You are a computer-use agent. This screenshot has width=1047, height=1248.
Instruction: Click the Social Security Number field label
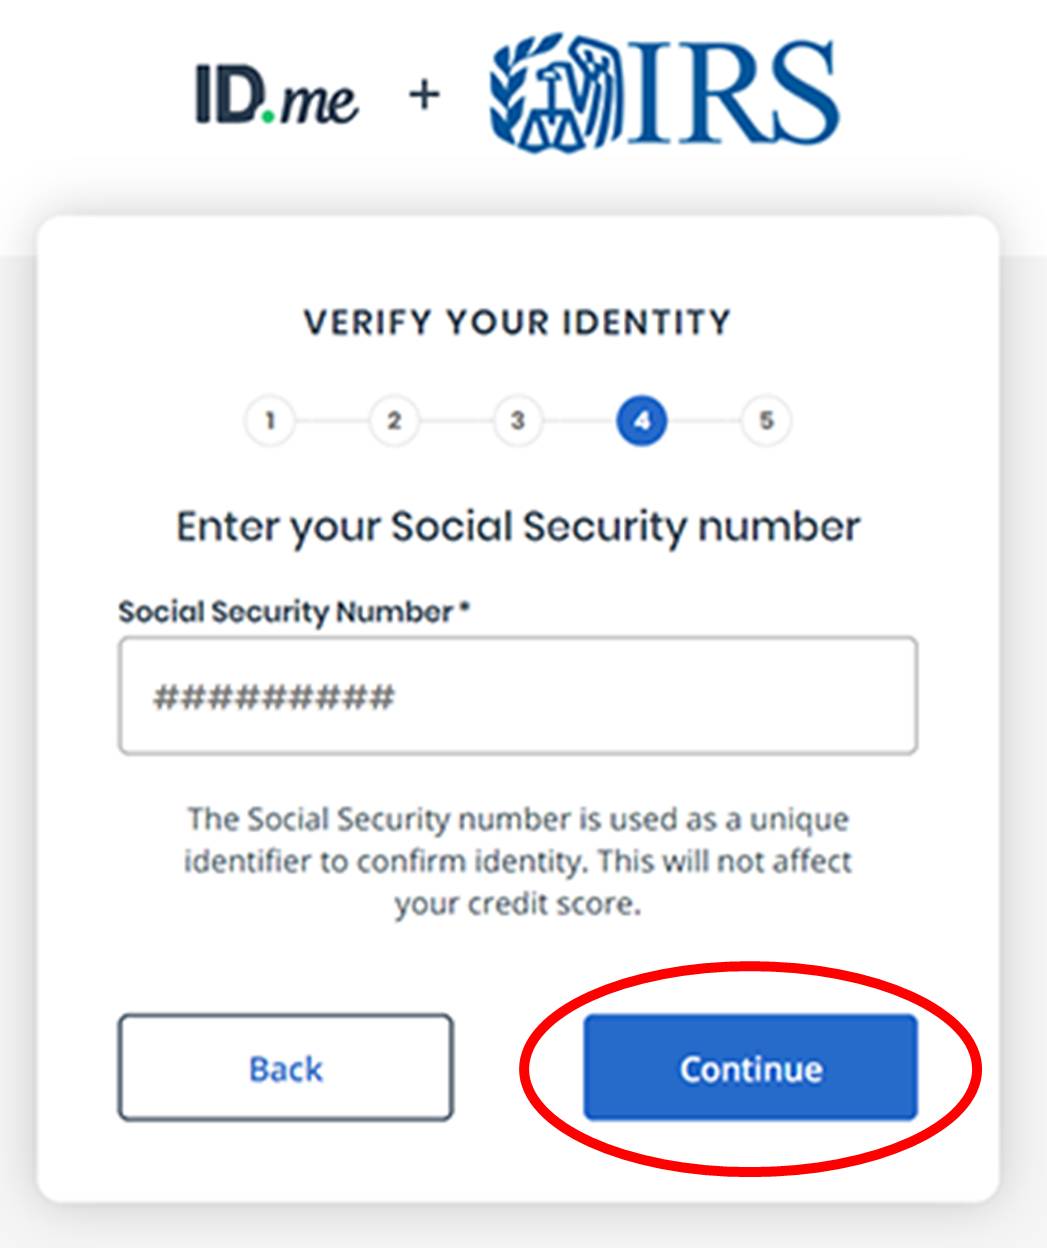tap(285, 612)
